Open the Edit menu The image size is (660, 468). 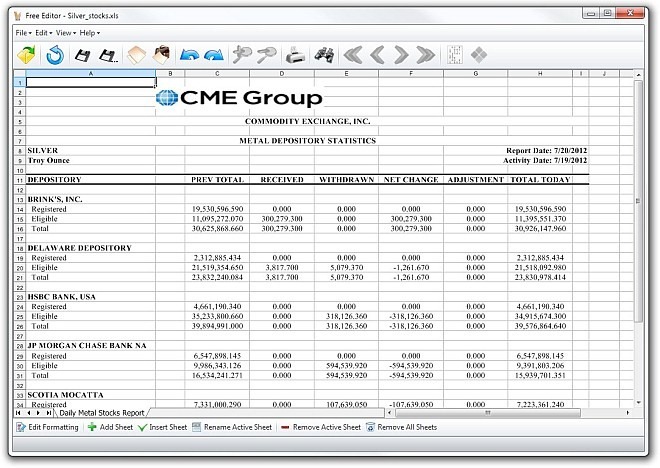tap(43, 33)
